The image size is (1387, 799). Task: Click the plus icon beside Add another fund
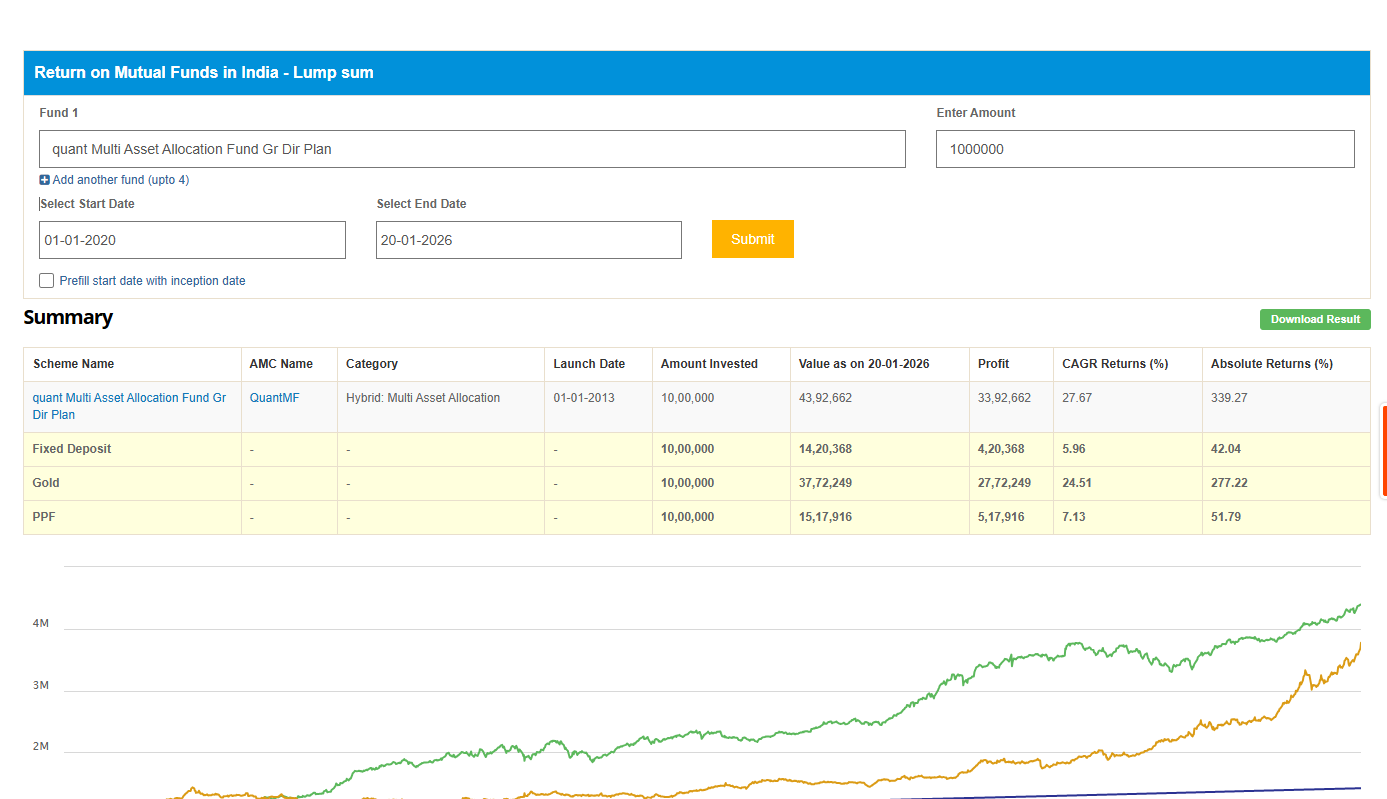pos(44,180)
